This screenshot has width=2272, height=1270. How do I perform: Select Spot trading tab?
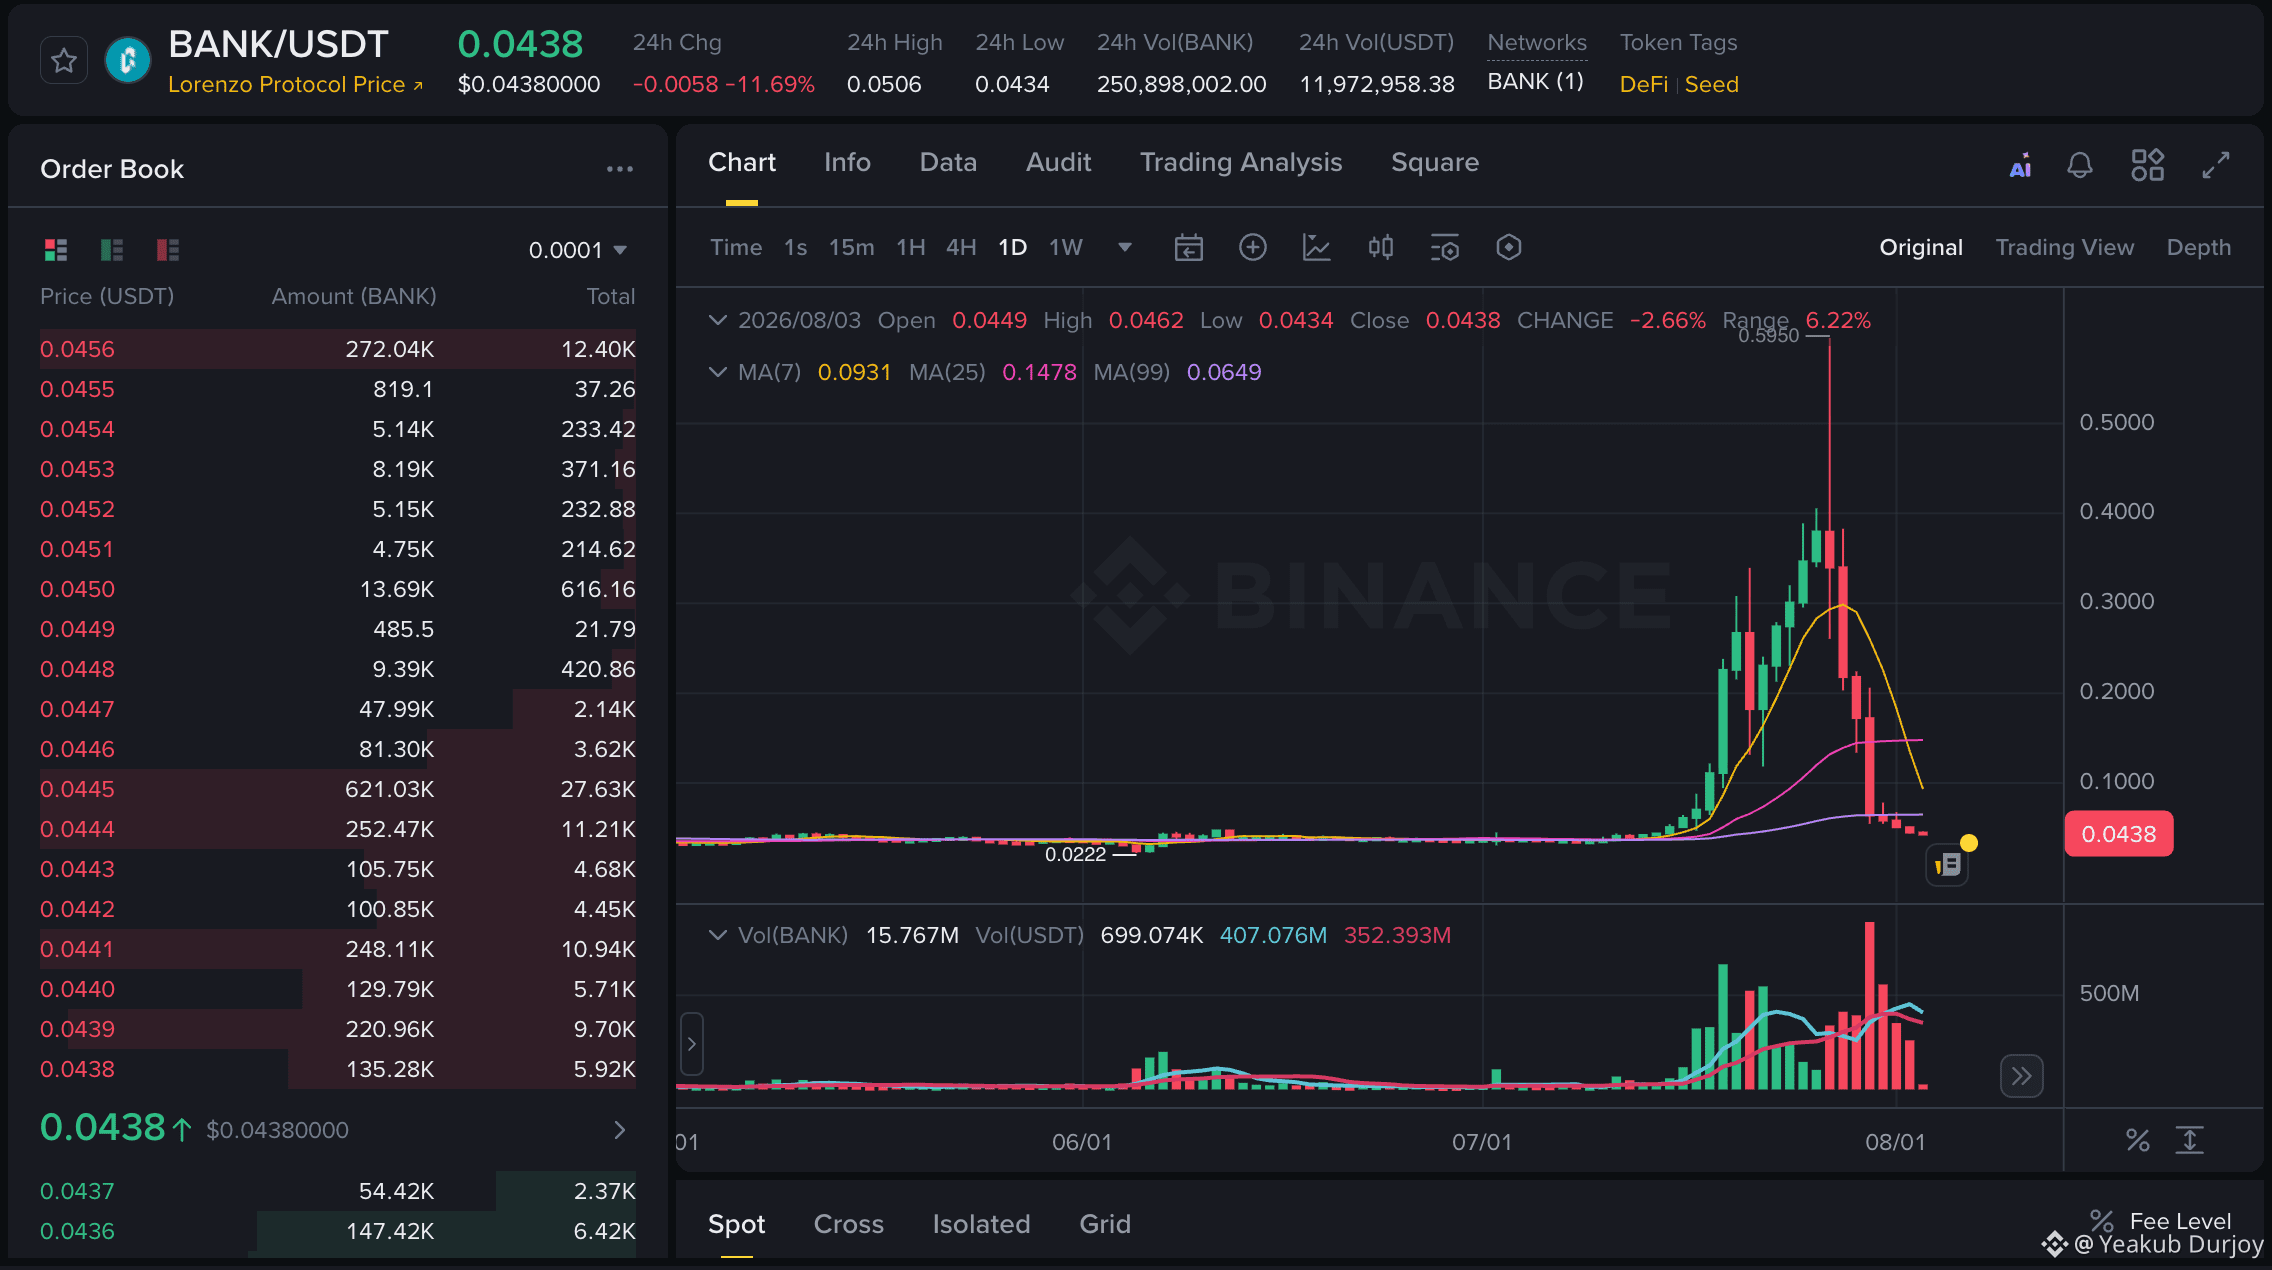[736, 1224]
